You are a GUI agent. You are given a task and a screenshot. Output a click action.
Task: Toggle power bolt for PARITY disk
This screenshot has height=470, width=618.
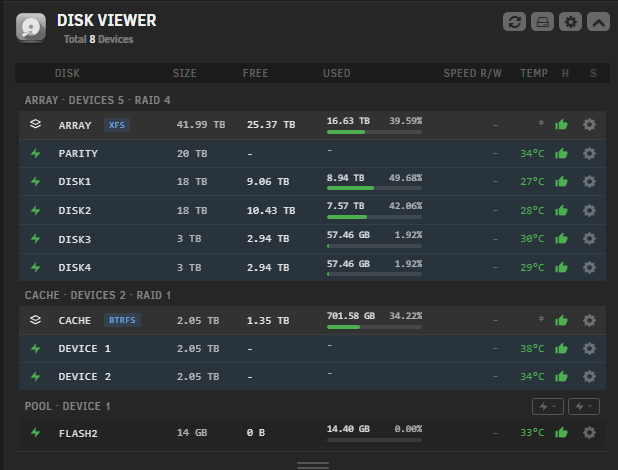click(x=35, y=153)
